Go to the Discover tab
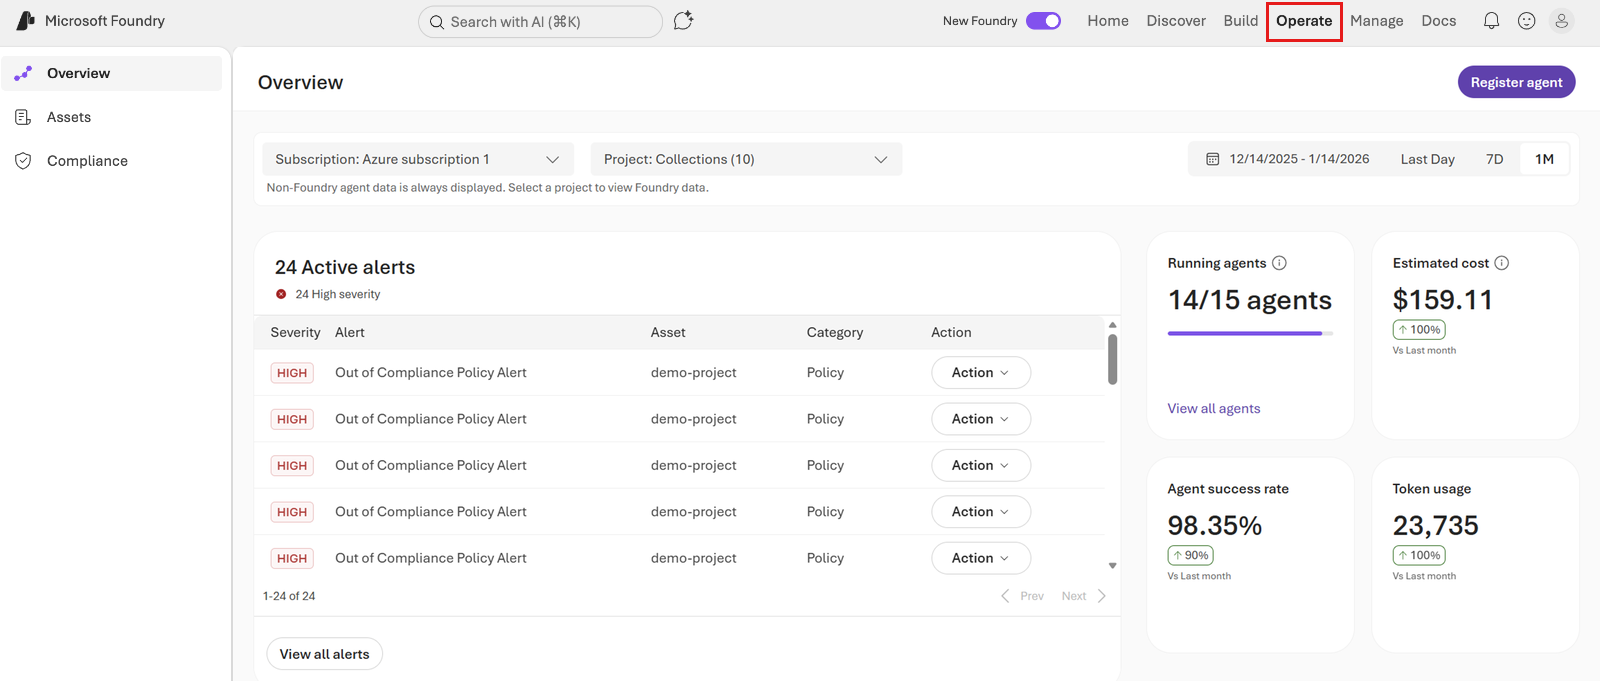 coord(1176,21)
